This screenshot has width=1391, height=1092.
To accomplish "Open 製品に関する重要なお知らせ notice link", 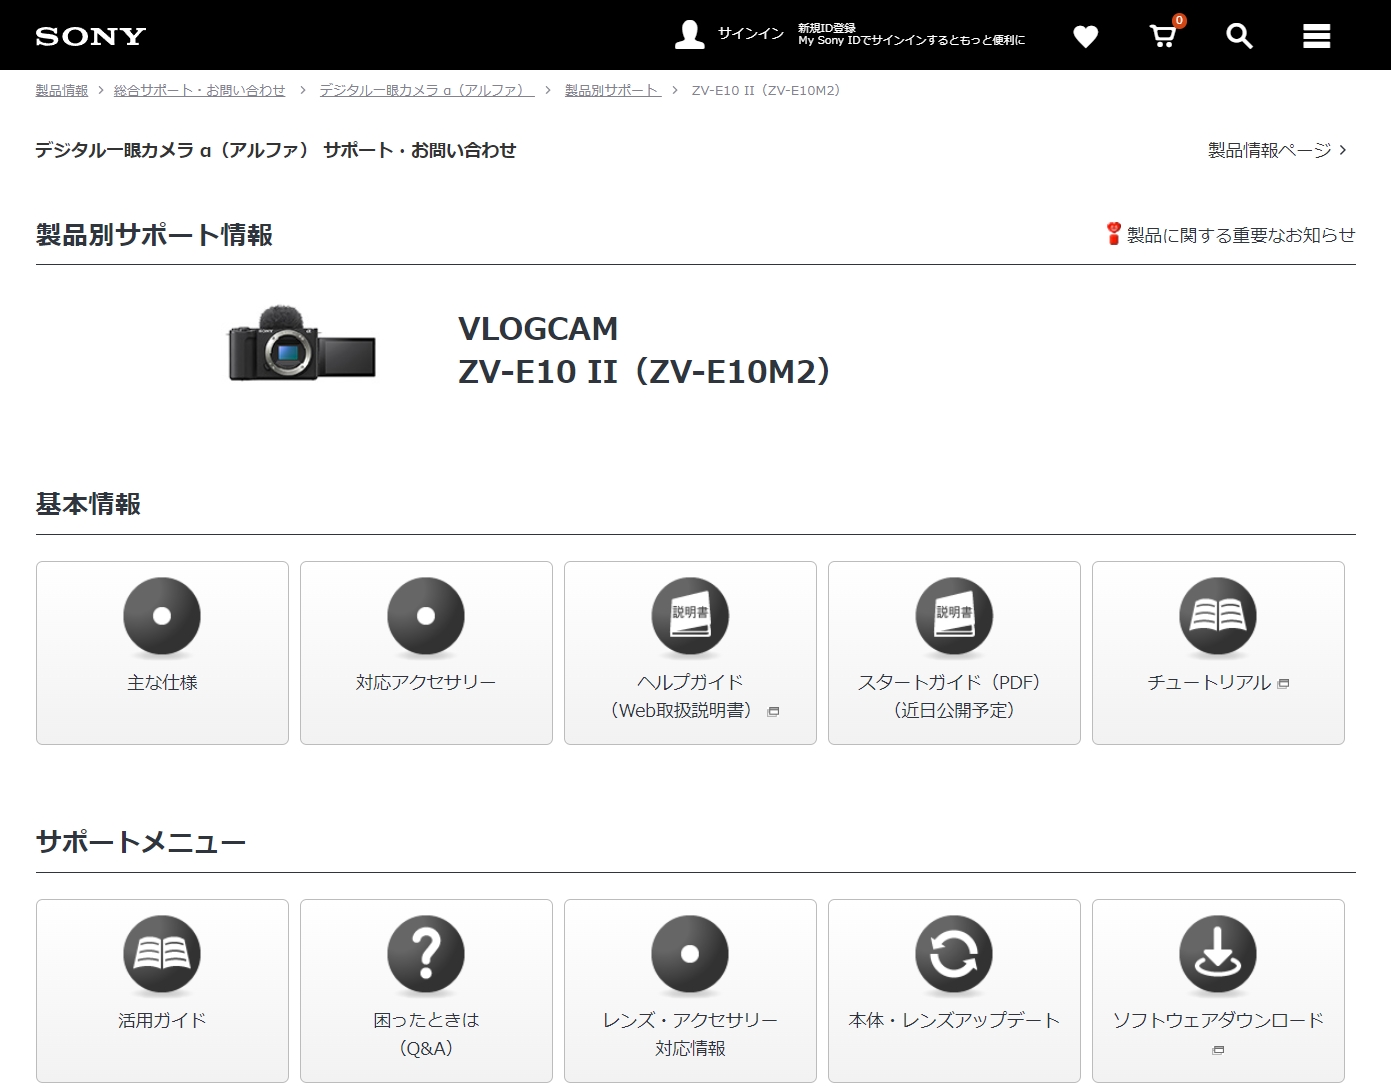I will [1240, 234].
